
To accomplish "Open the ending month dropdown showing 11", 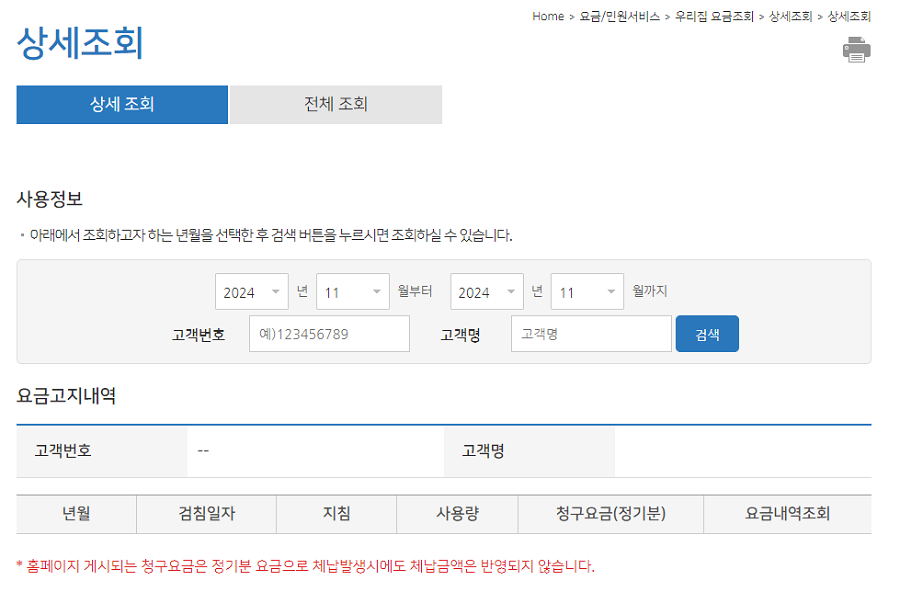I will 587,291.
